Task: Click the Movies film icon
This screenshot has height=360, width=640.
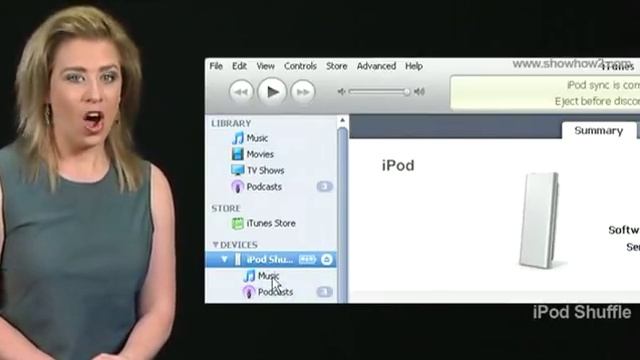Action: (238, 154)
